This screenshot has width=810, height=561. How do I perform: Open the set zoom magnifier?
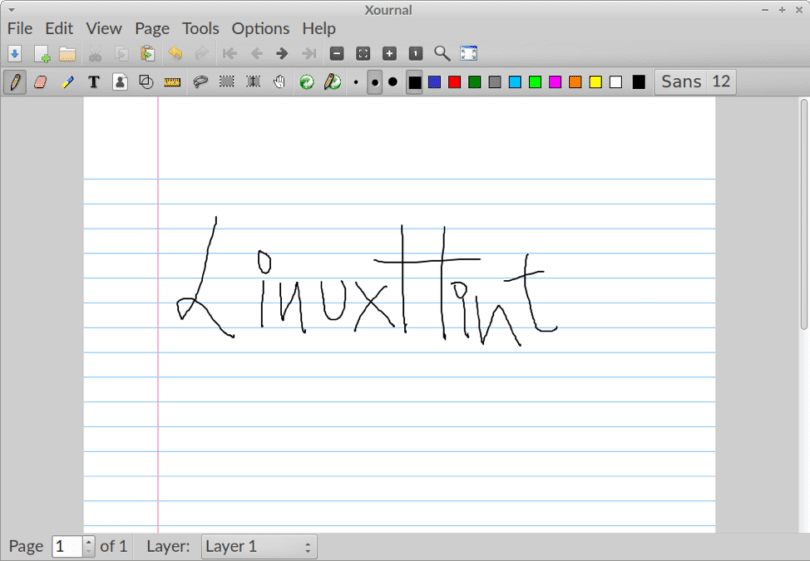click(x=442, y=53)
